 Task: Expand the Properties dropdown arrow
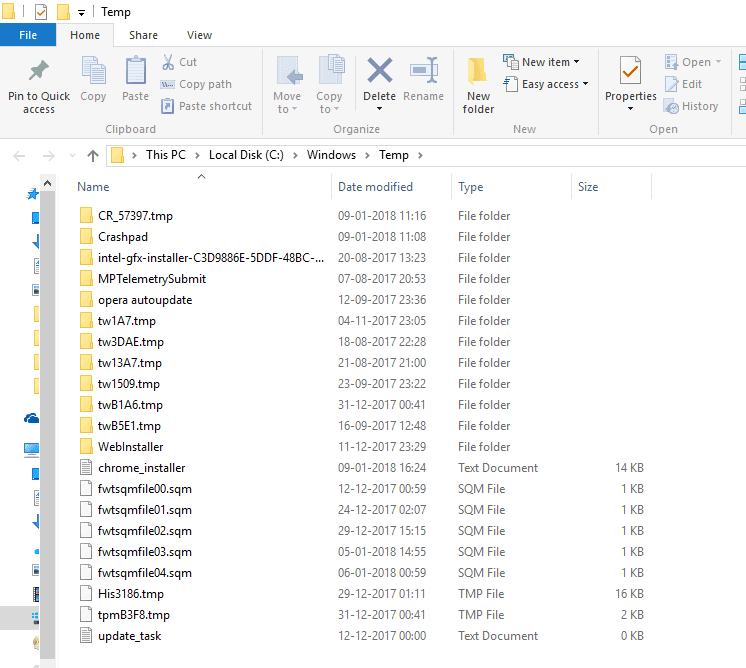point(630,108)
